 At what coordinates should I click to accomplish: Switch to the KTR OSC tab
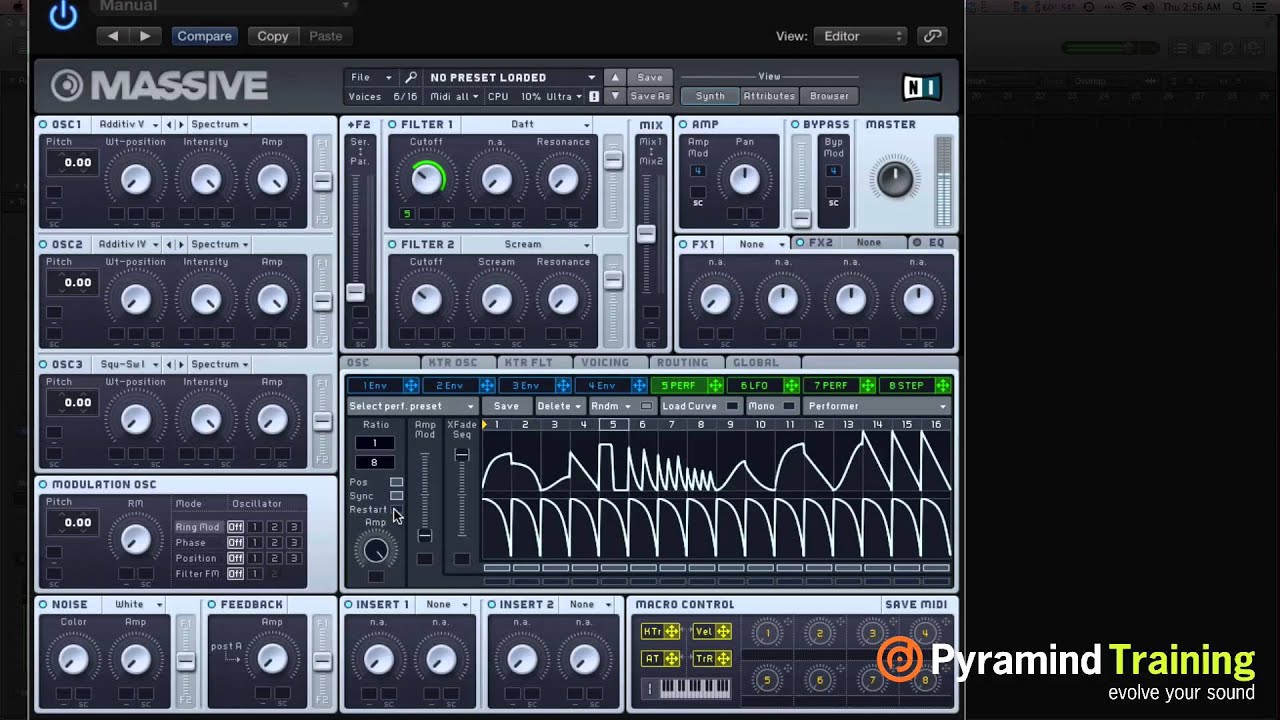pos(454,363)
